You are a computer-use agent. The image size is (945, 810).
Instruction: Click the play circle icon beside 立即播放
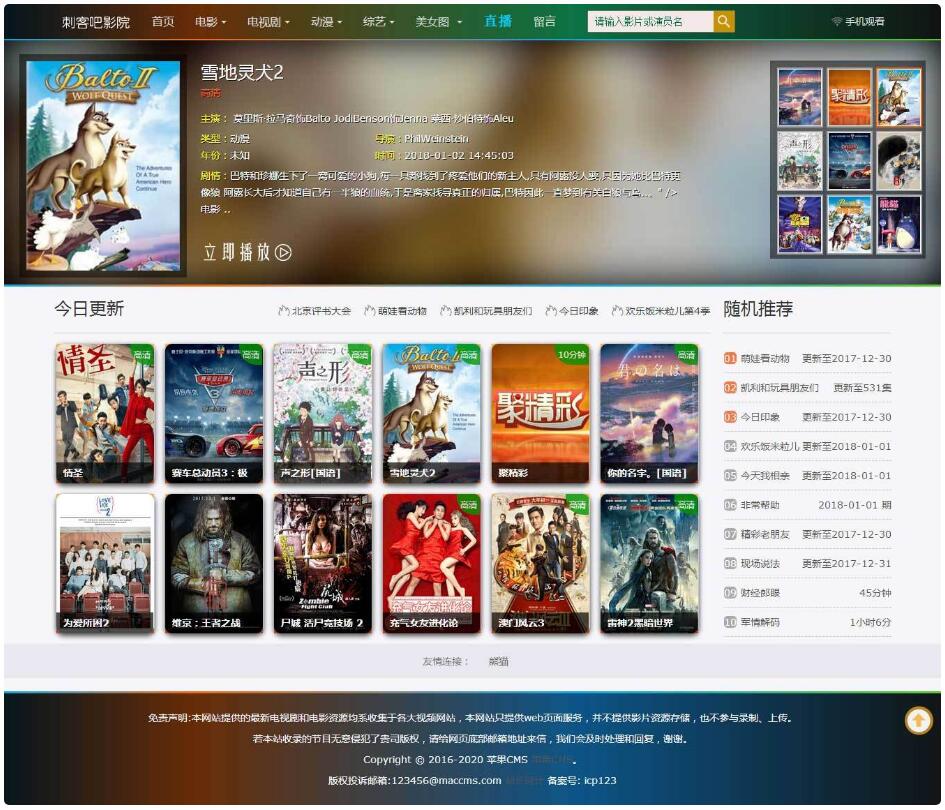tap(283, 254)
